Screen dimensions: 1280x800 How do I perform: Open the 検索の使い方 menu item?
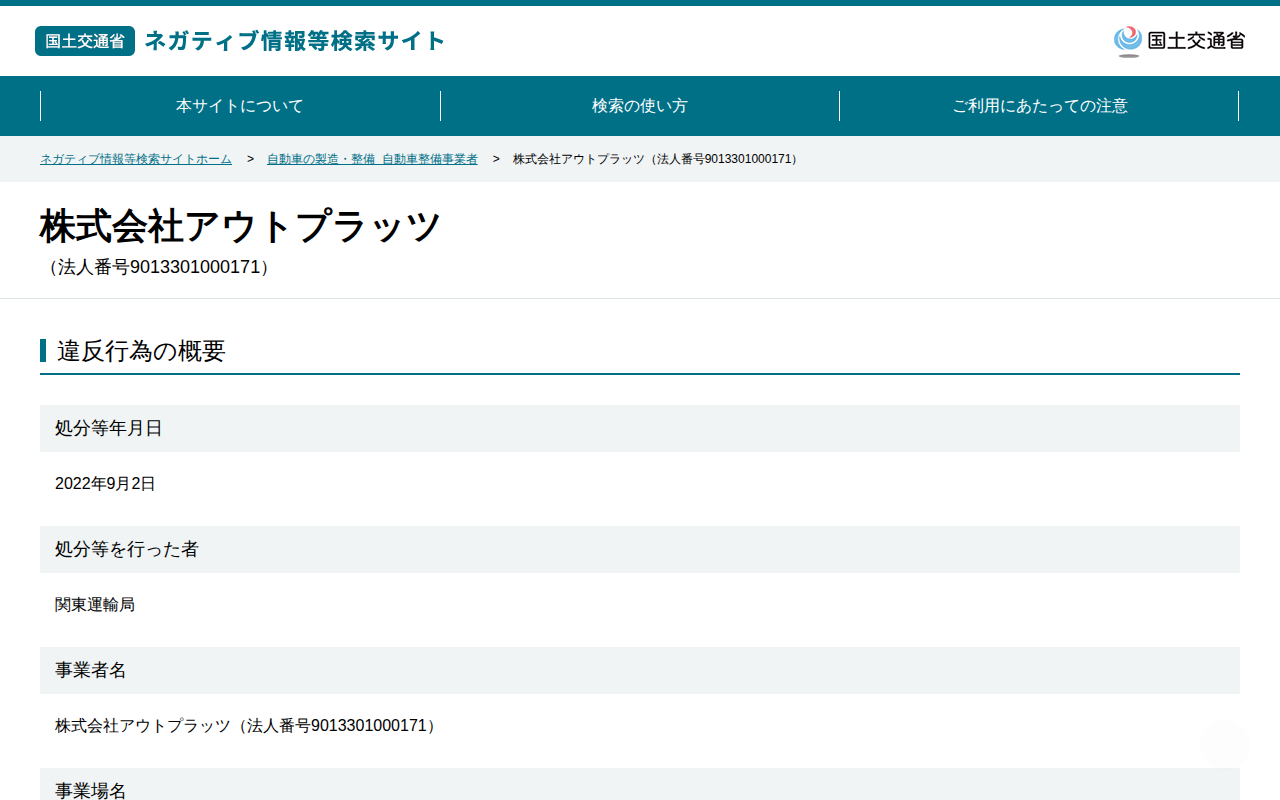point(640,106)
